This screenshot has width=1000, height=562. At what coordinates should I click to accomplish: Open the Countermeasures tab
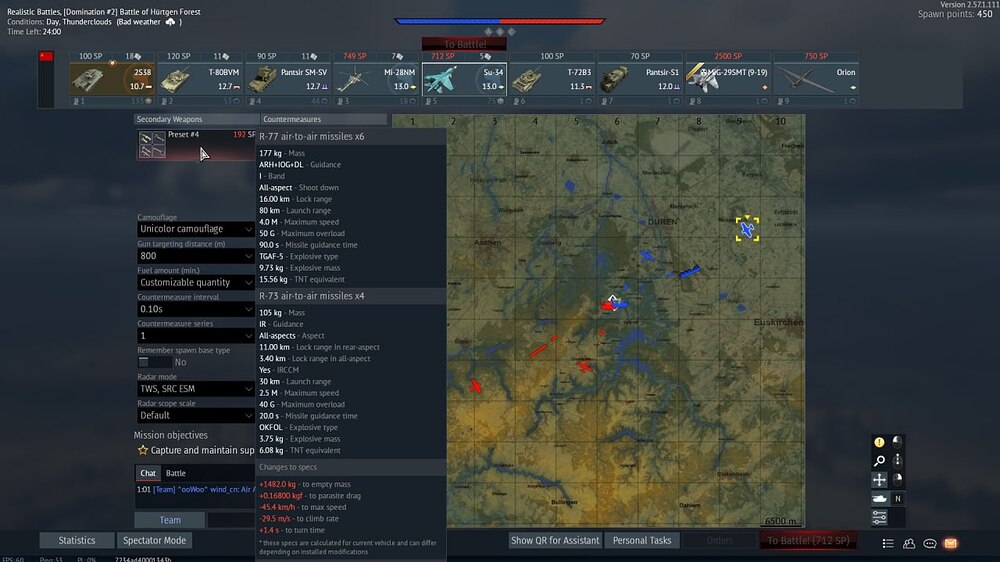point(323,119)
